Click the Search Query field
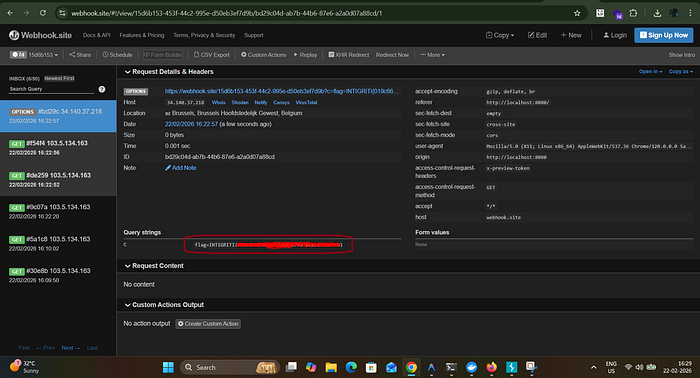The image size is (700, 378). 51,89
